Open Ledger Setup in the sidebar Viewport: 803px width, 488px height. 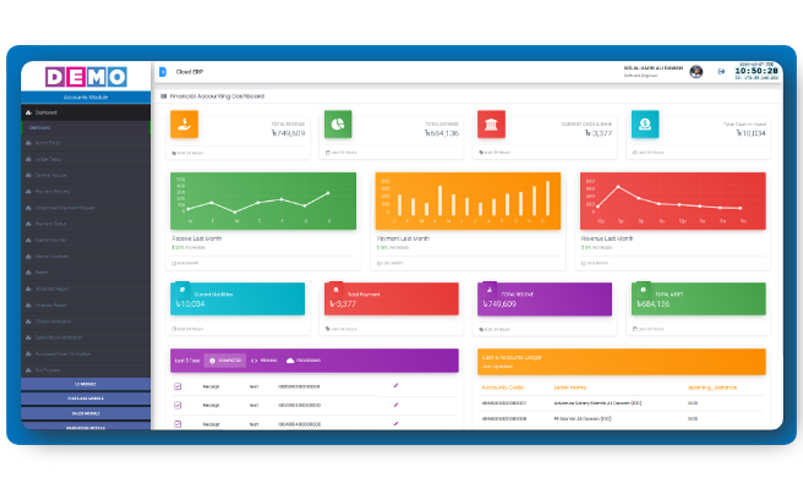point(48,159)
